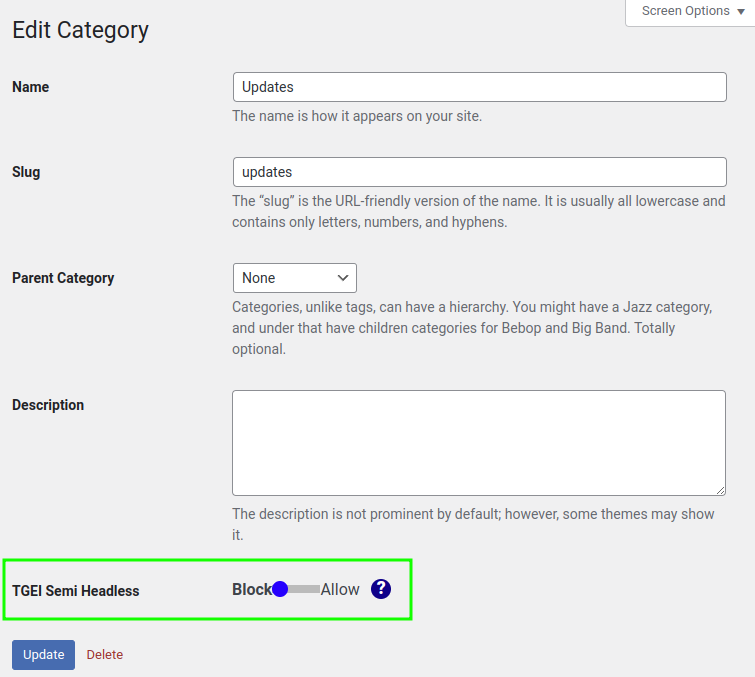The height and width of the screenshot is (677, 755).
Task: Open the TGEI Semi Headless help icon
Action: point(380,589)
